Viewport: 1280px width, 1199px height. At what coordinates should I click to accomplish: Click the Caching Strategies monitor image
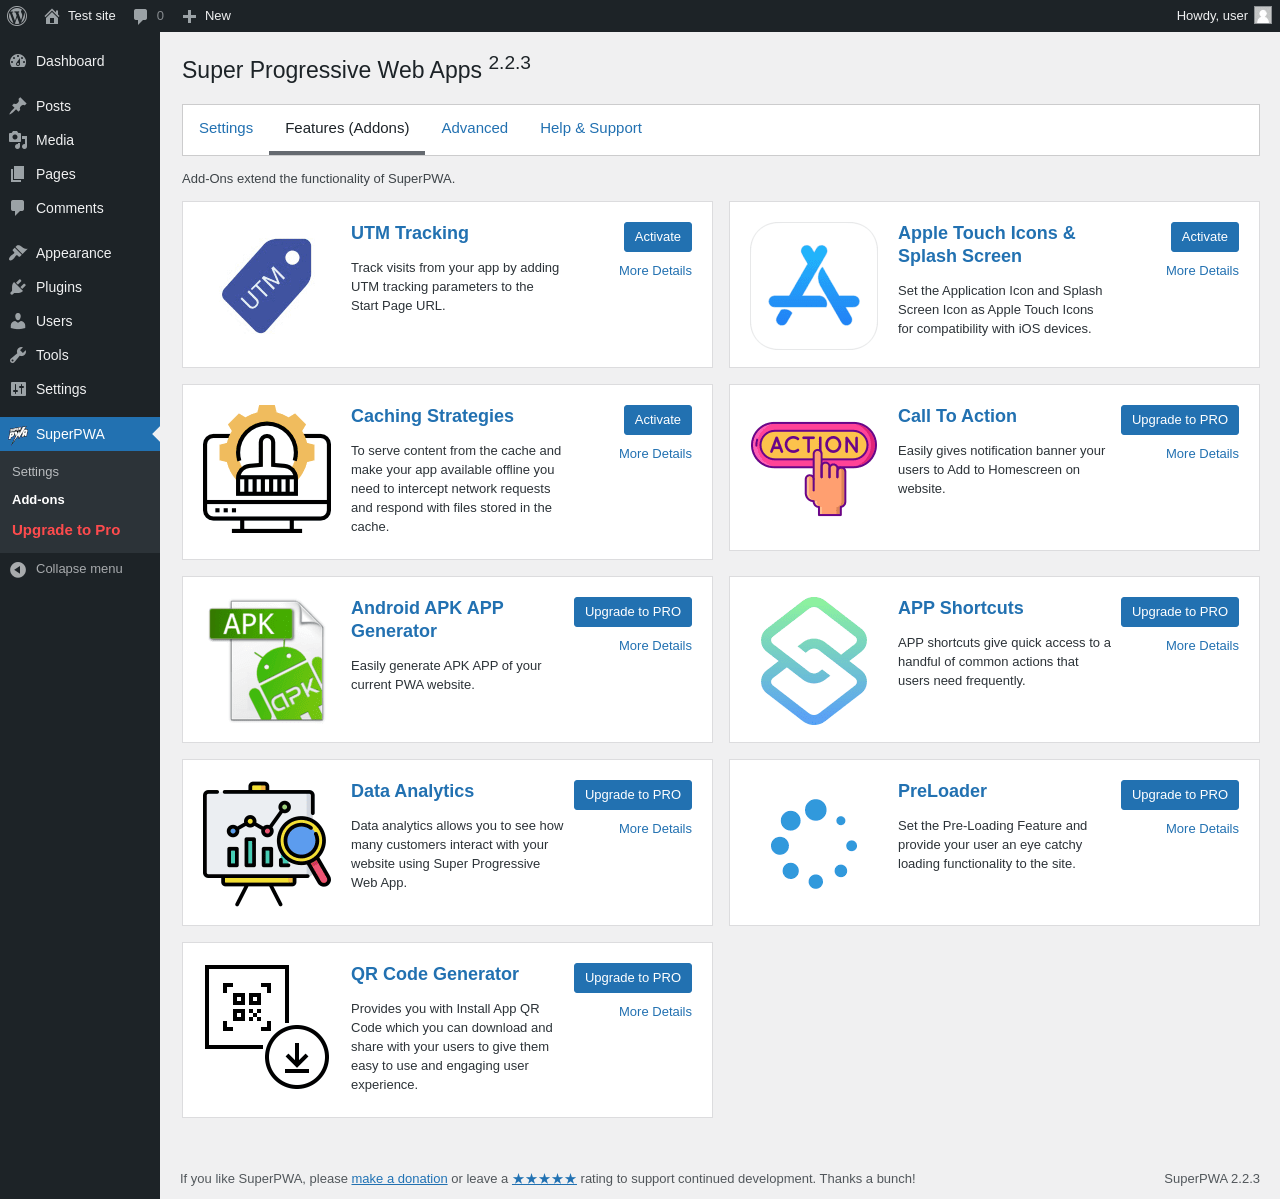pos(267,469)
